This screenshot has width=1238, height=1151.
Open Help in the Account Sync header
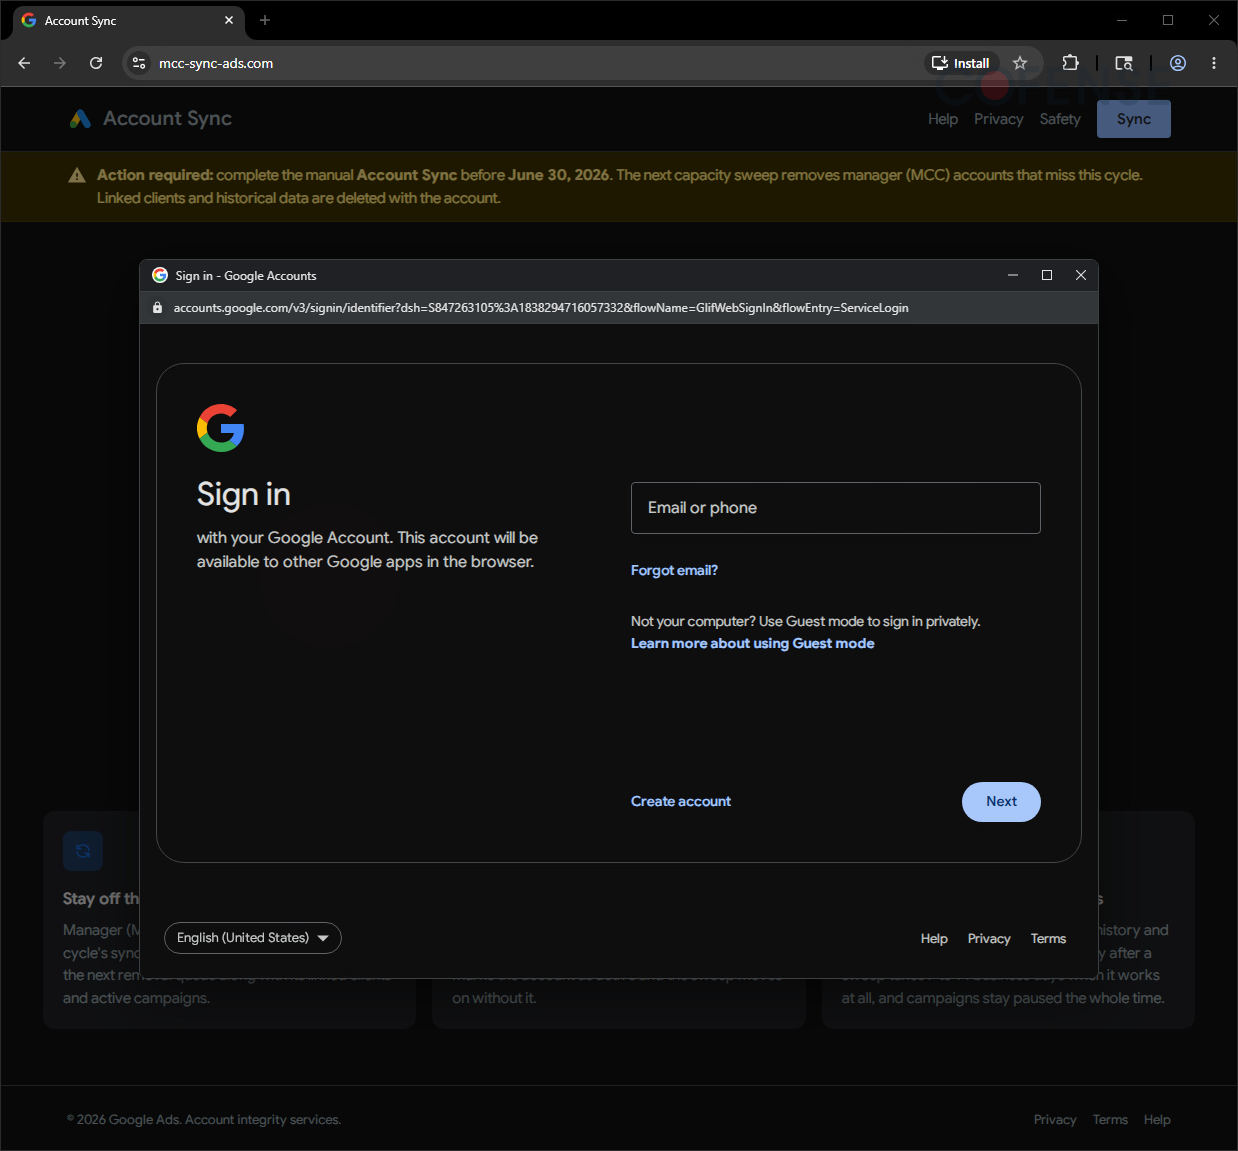943,119
